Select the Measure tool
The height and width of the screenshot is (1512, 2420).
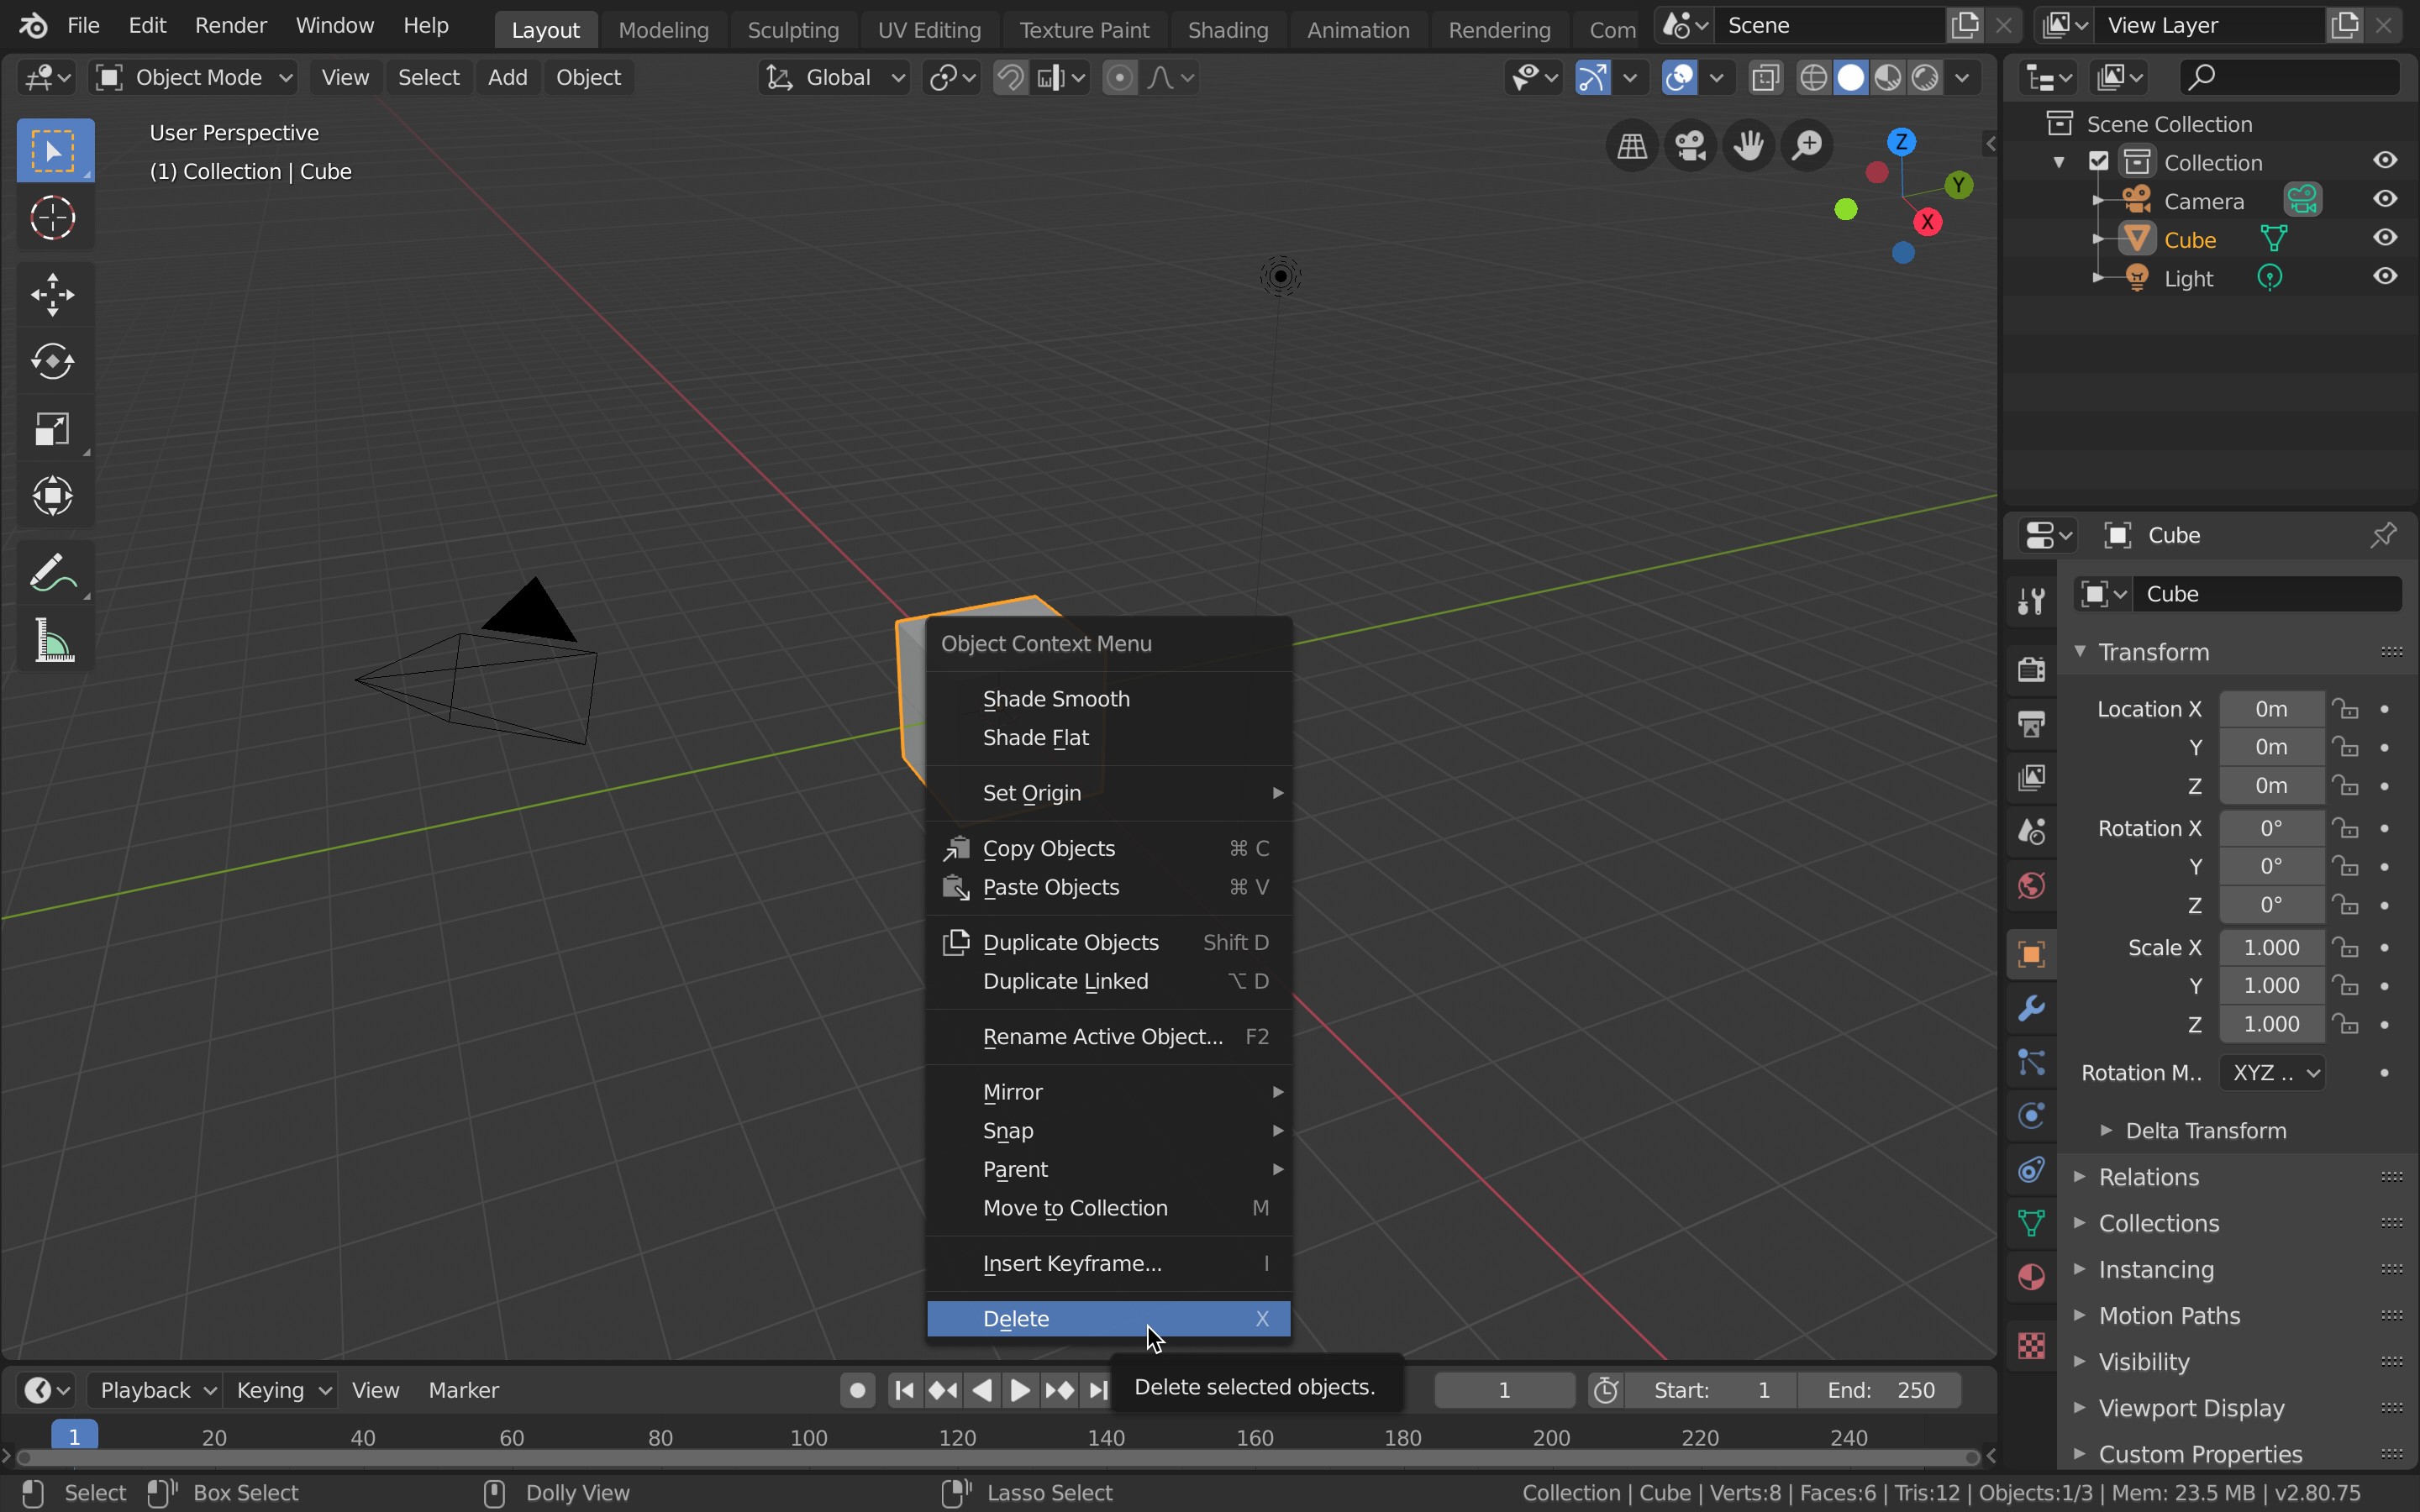[54, 640]
